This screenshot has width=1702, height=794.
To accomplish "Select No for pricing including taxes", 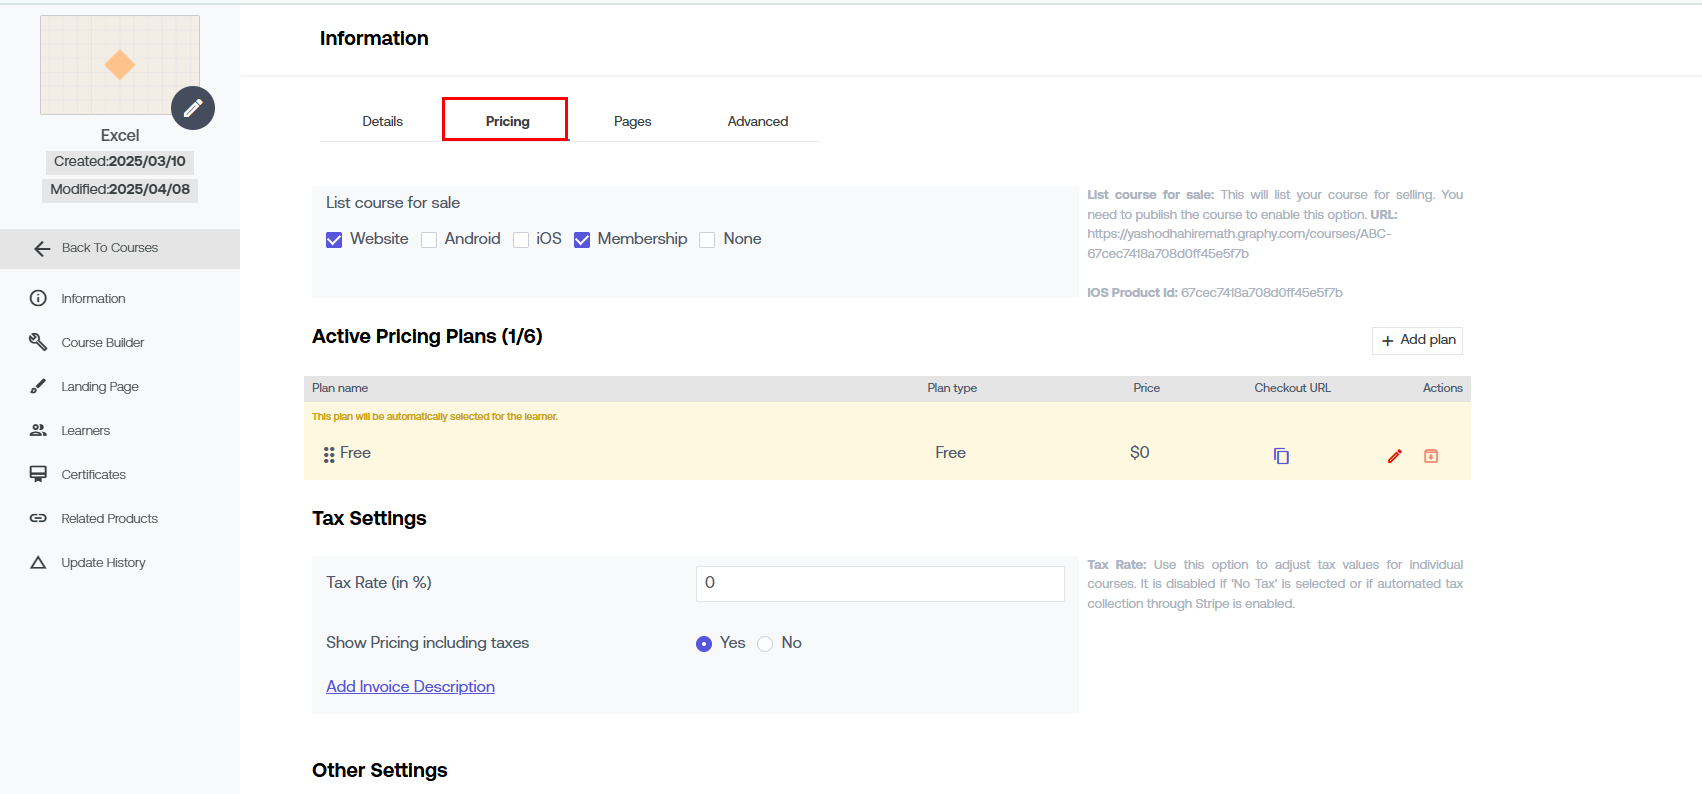I will pyautogui.click(x=765, y=644).
